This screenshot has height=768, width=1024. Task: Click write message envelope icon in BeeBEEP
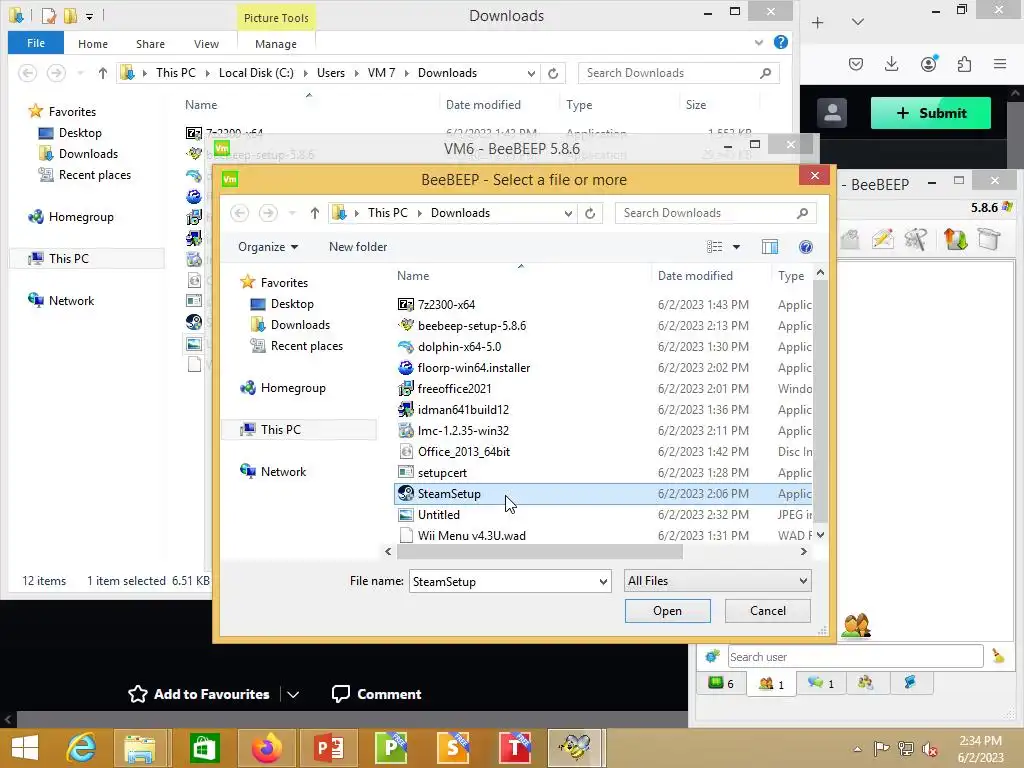tap(883, 239)
